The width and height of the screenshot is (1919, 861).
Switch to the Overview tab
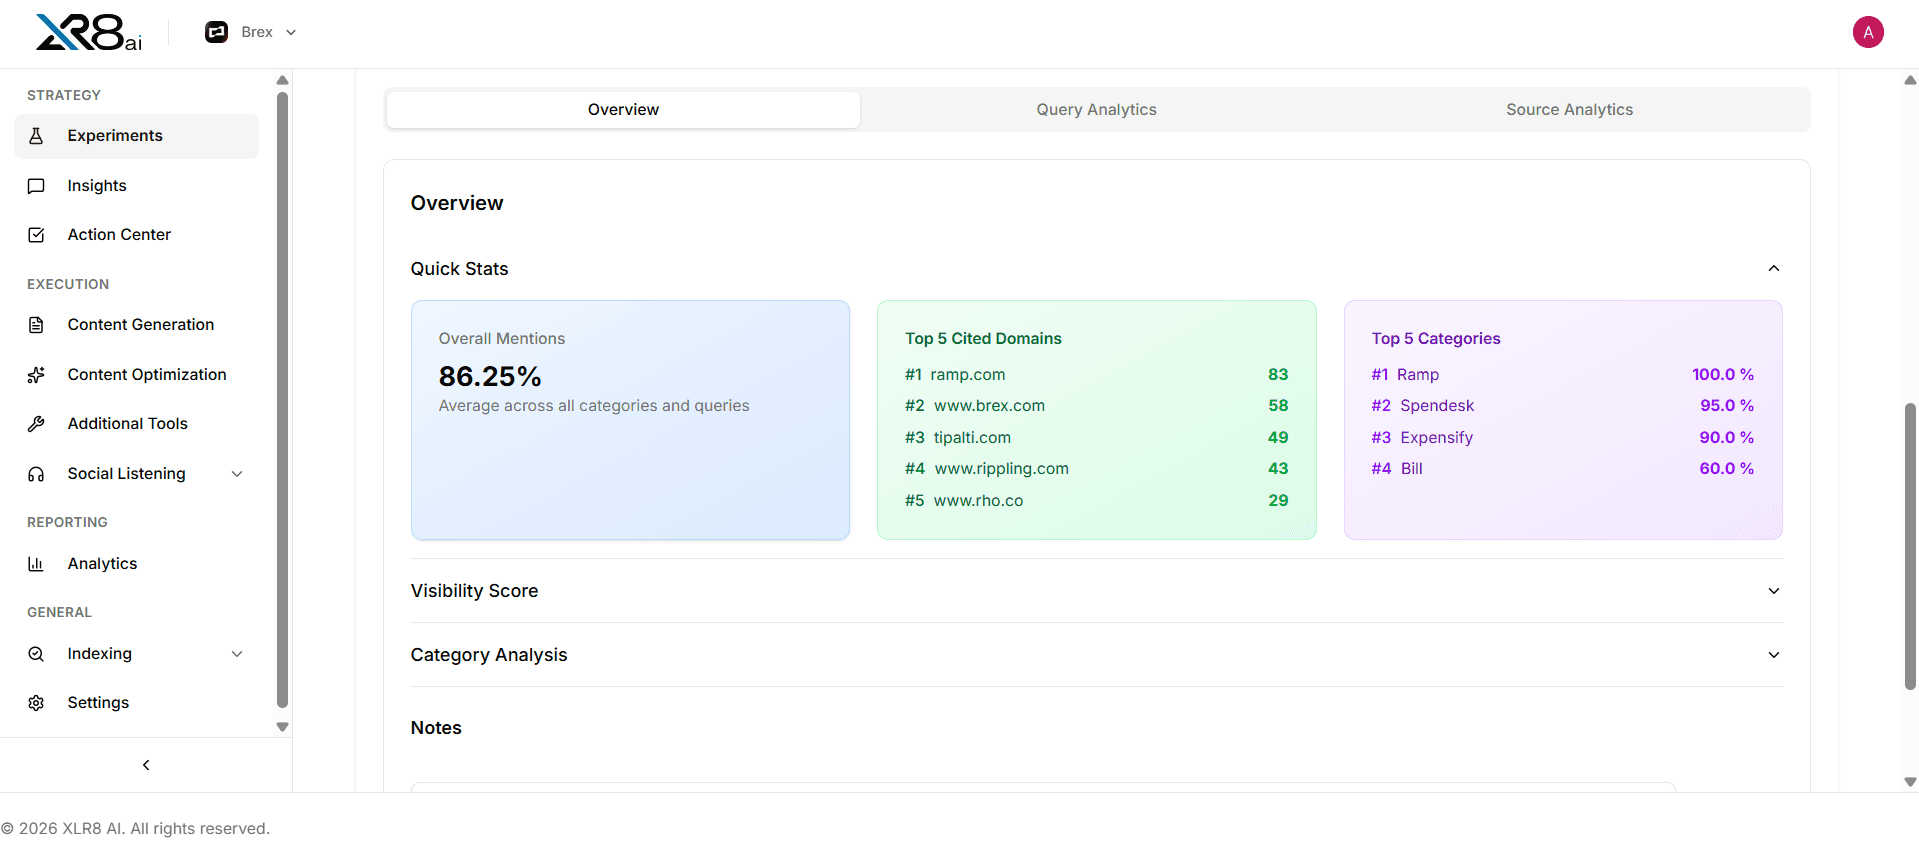click(x=623, y=110)
